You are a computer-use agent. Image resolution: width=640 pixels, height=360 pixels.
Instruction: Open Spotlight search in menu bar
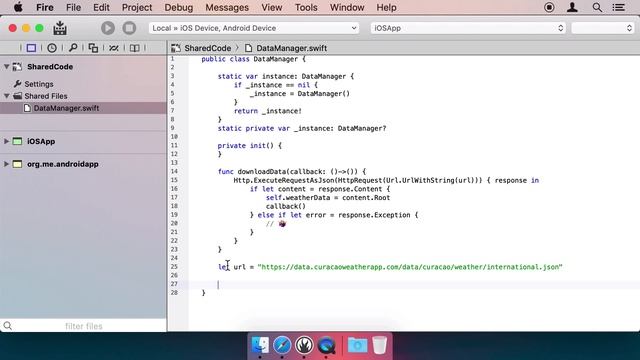click(x=597, y=7)
